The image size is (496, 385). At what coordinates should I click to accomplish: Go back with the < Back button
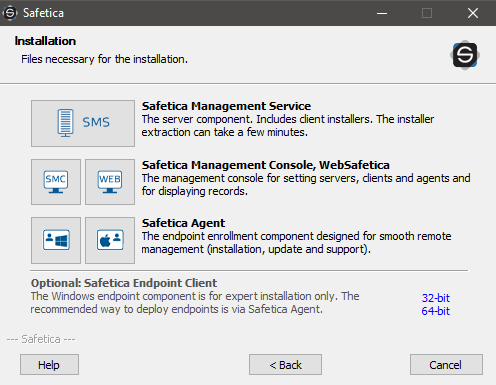click(x=285, y=365)
